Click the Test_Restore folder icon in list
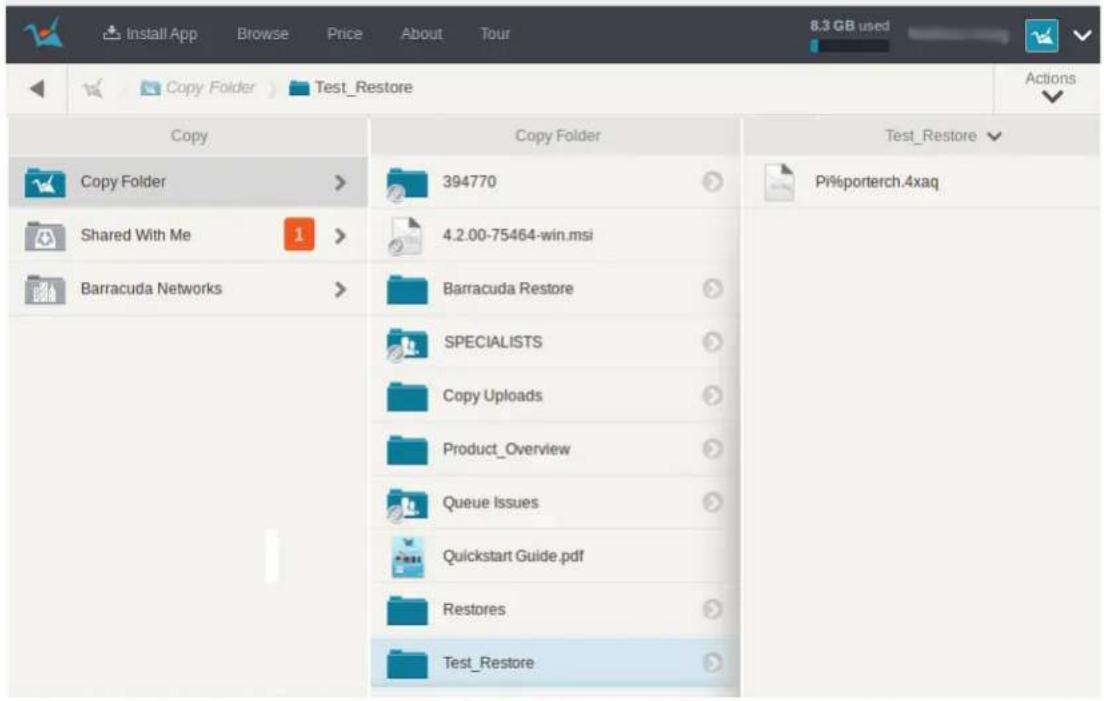 click(x=407, y=664)
